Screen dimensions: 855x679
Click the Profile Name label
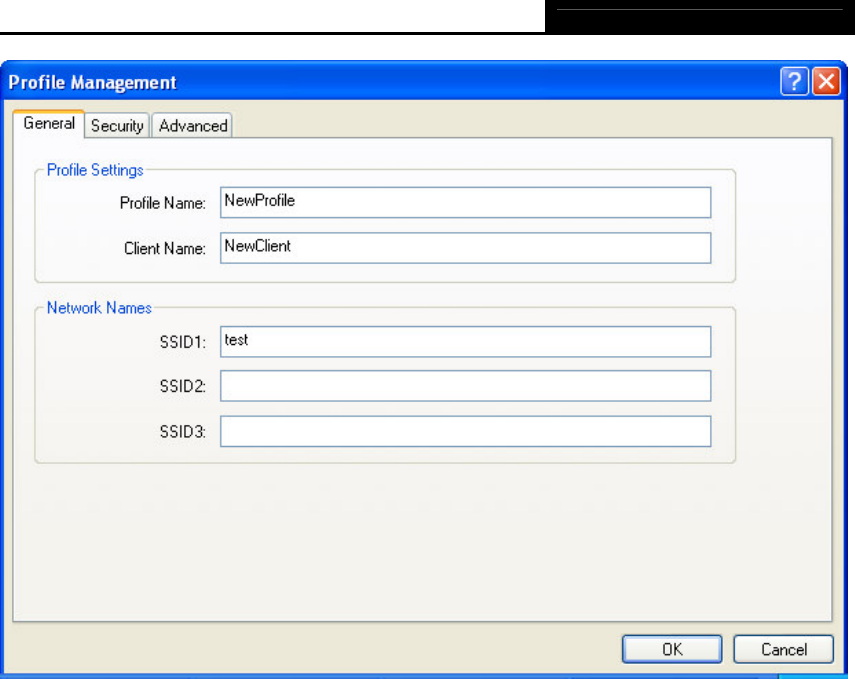tap(162, 203)
